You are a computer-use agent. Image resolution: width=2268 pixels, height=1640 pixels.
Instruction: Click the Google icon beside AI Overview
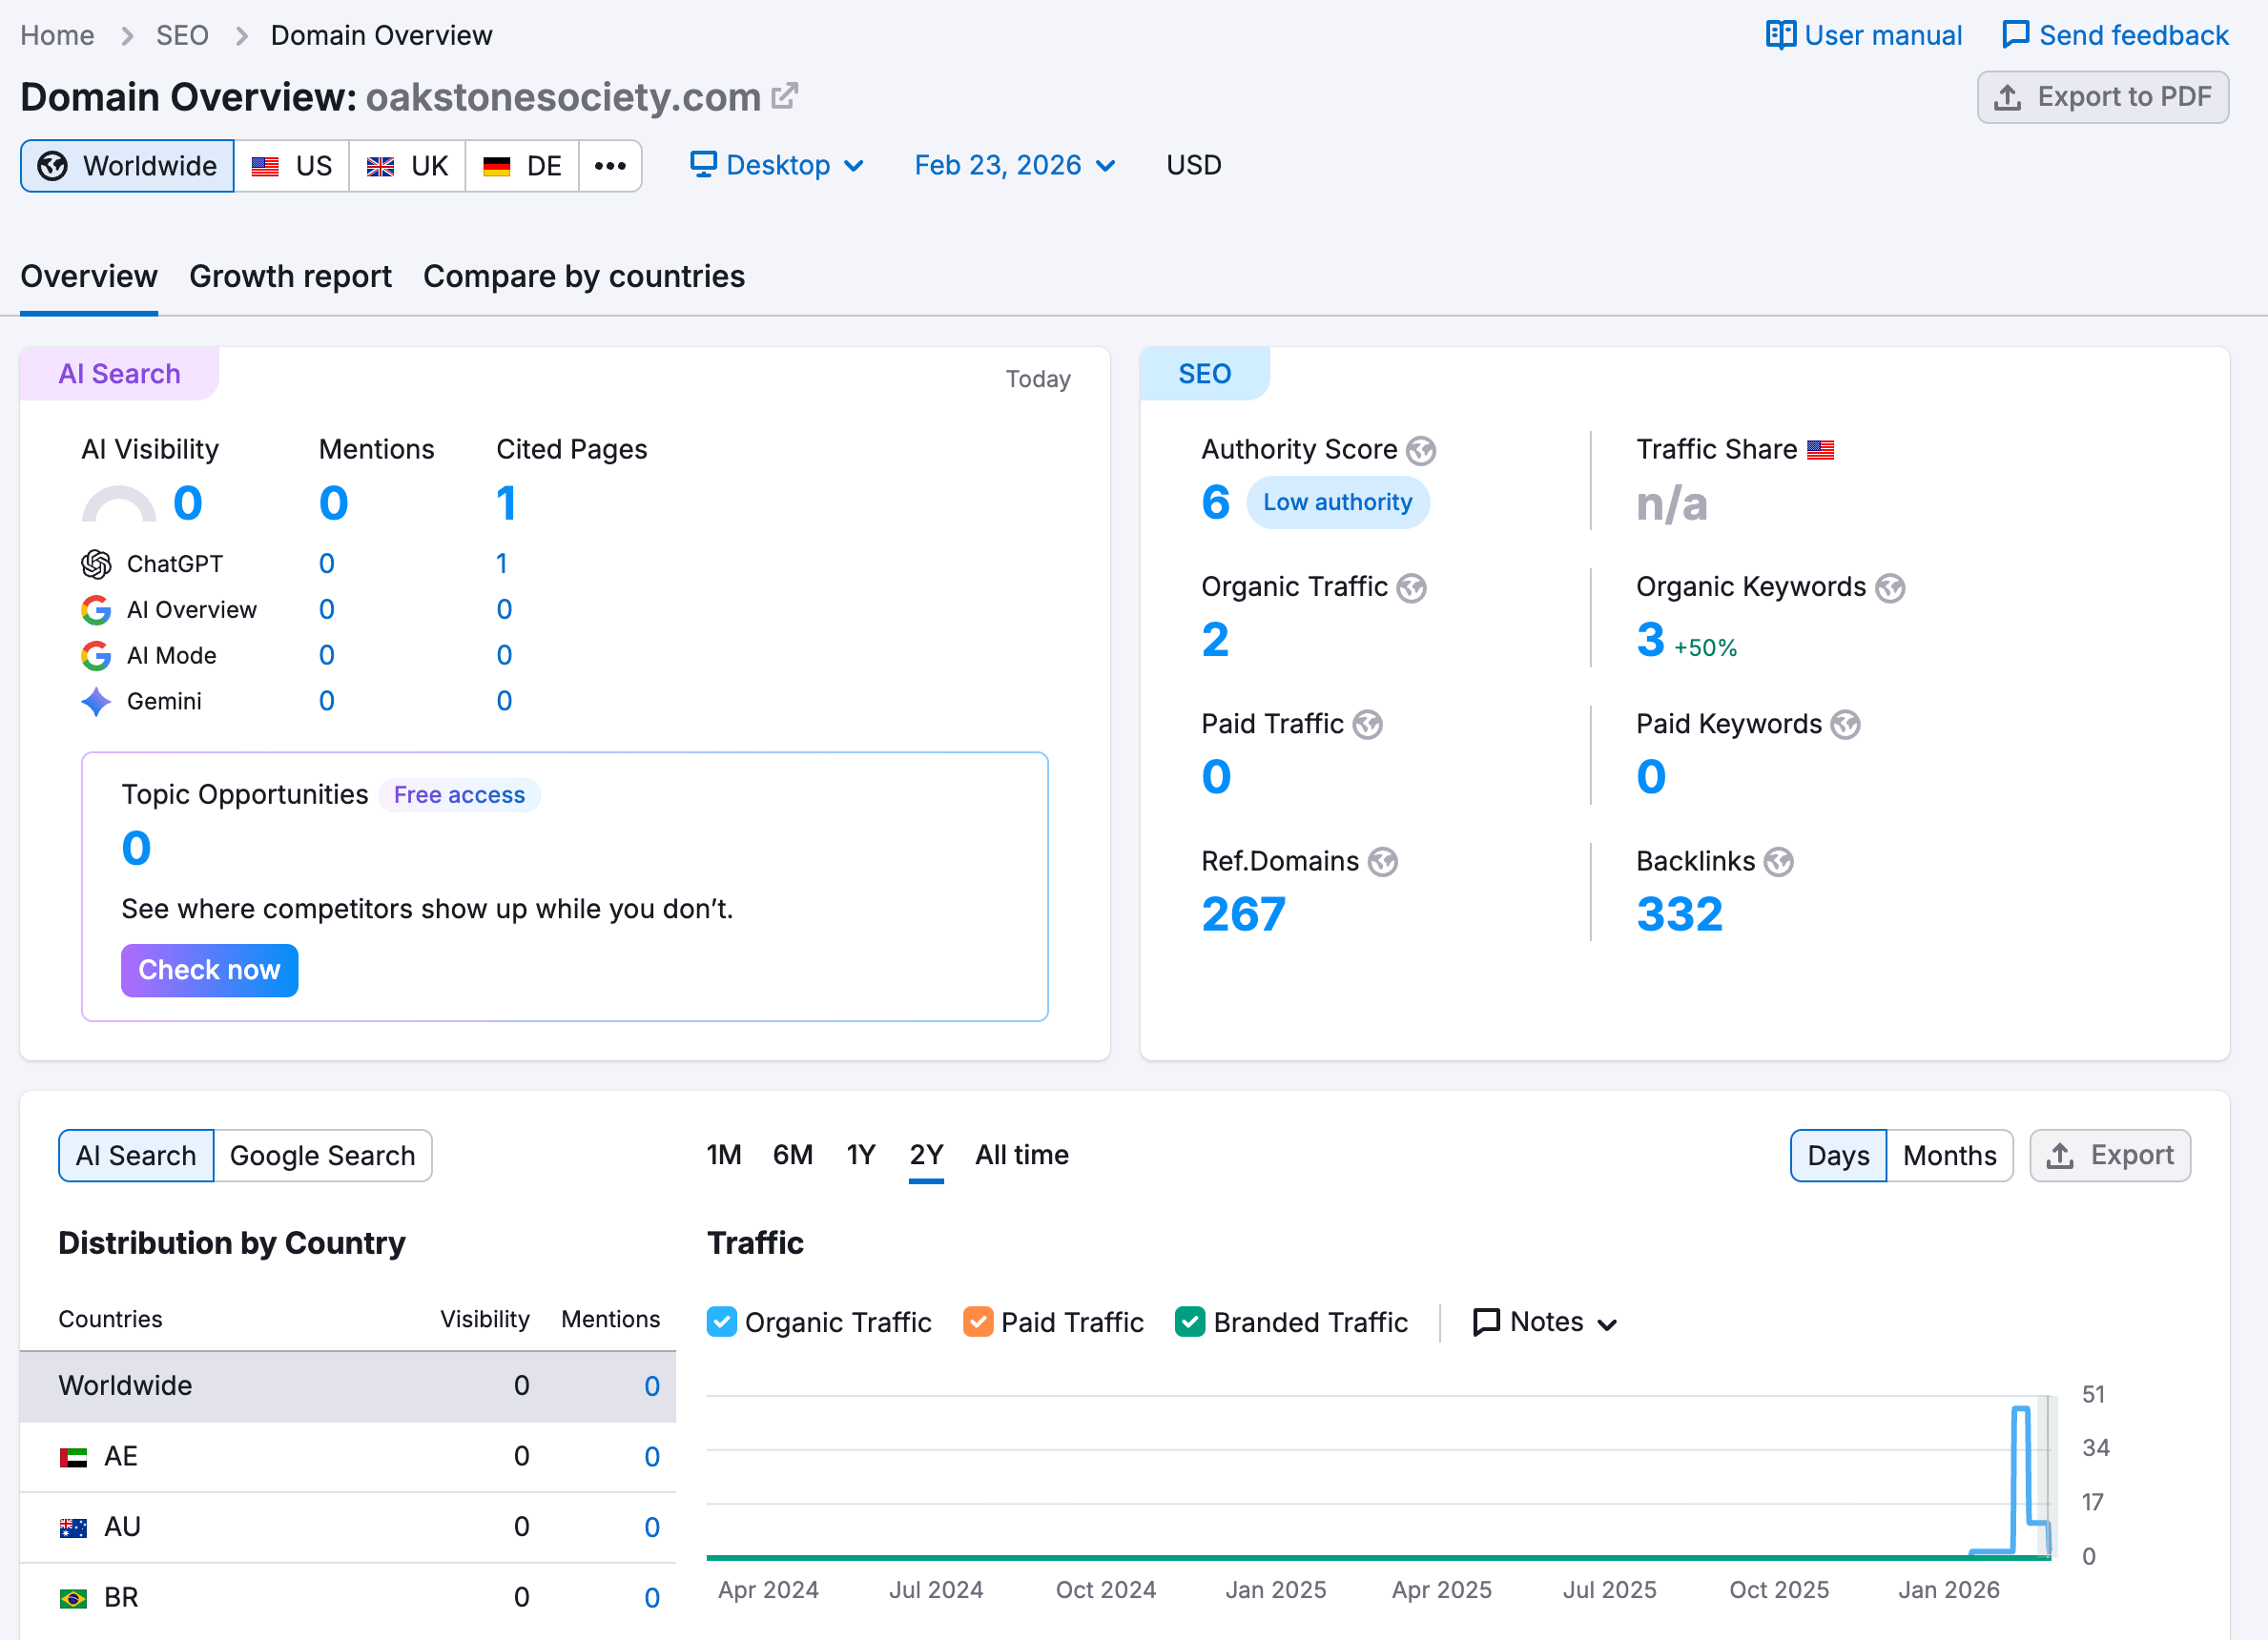[96, 610]
